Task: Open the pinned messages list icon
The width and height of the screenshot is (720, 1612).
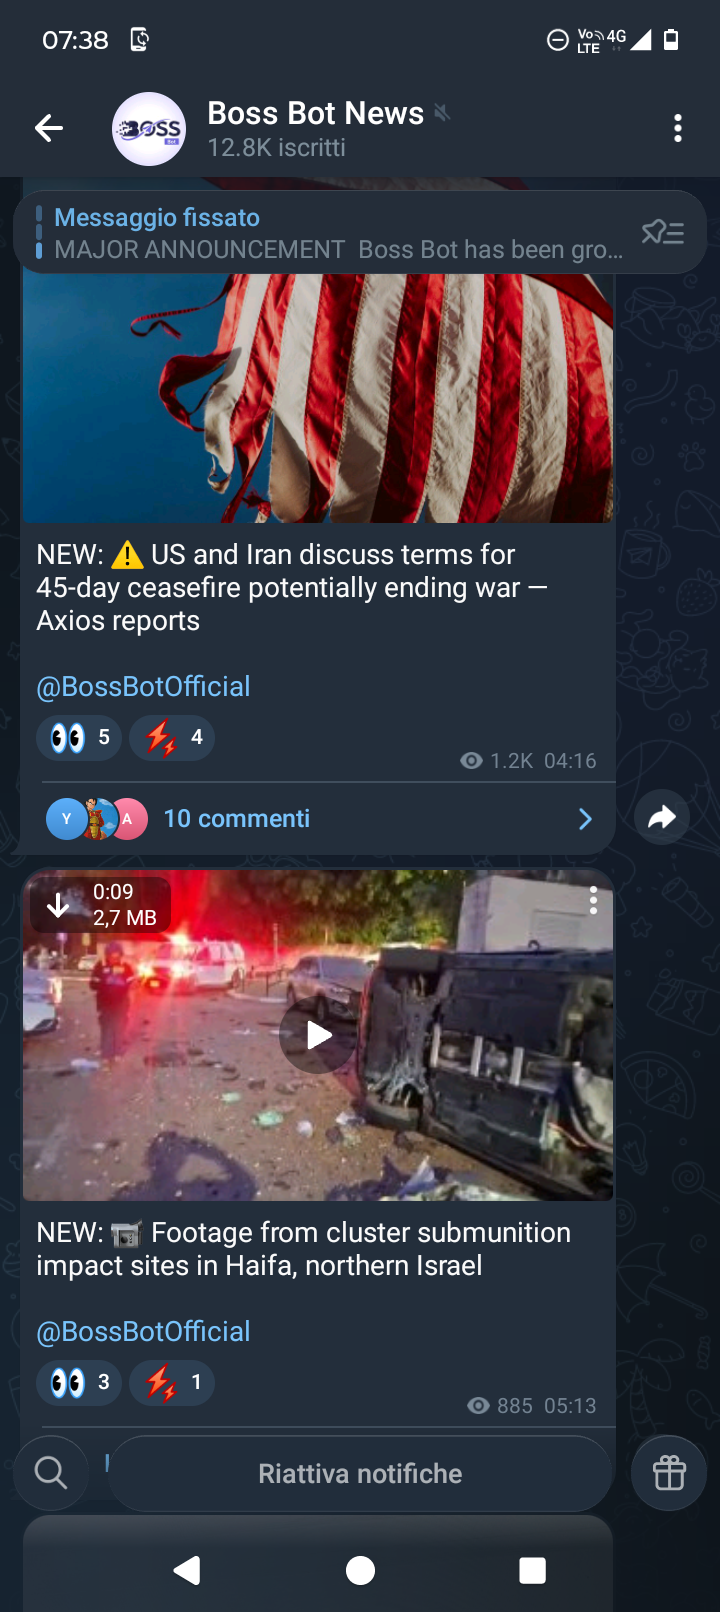Action: pos(663,233)
